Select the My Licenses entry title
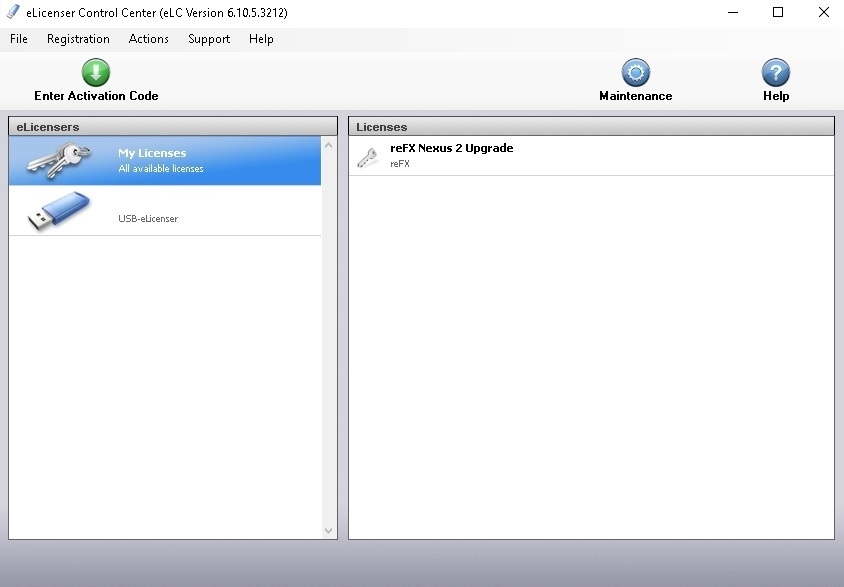 pos(152,153)
